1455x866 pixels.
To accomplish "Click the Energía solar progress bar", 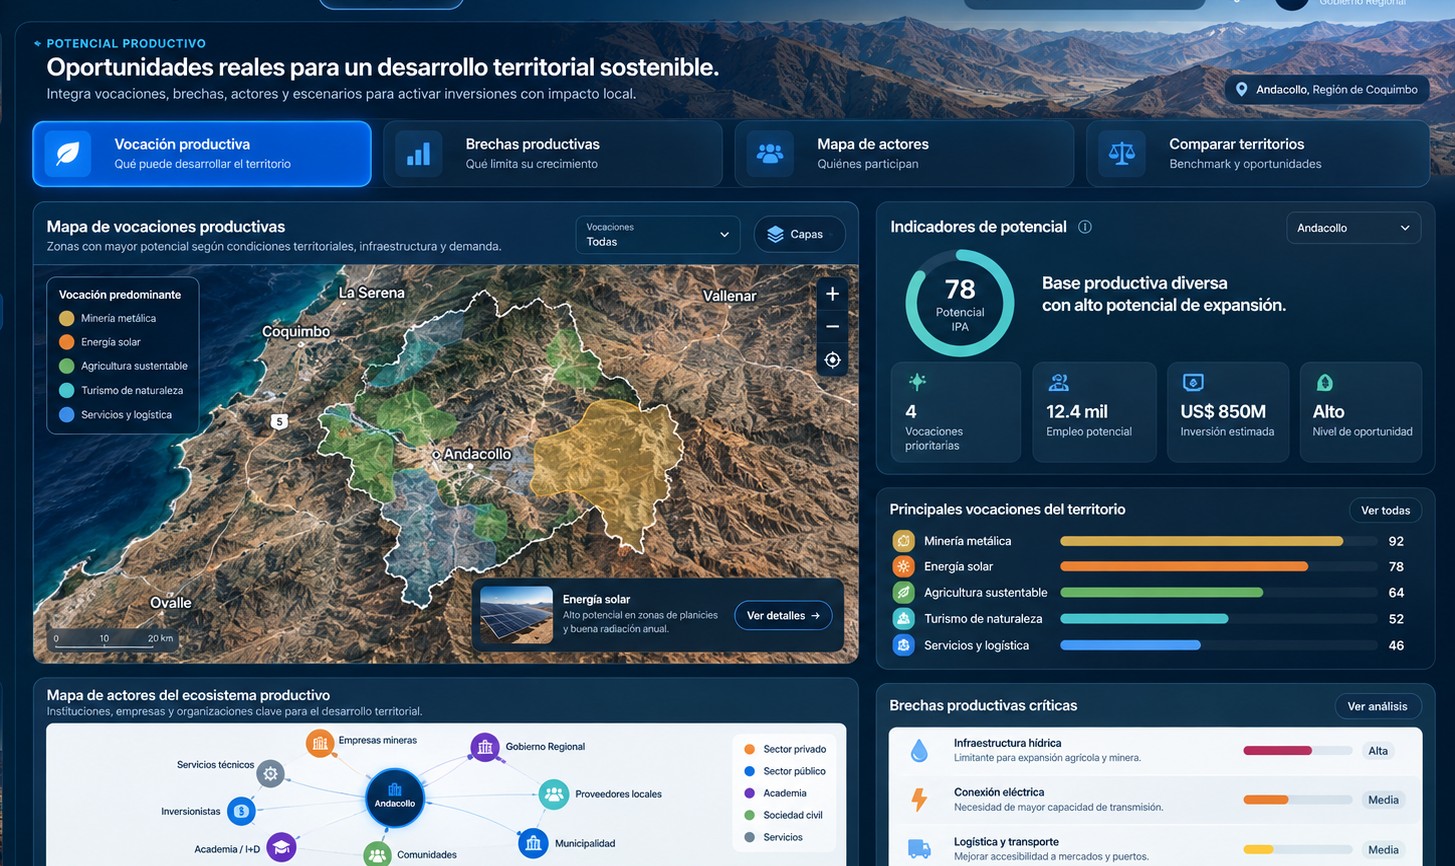I will click(x=1218, y=567).
